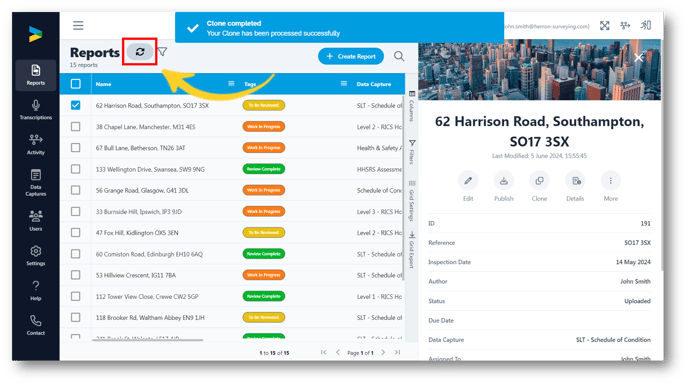Open Settings in the sidebar
The width and height of the screenshot is (688, 385).
click(x=36, y=255)
